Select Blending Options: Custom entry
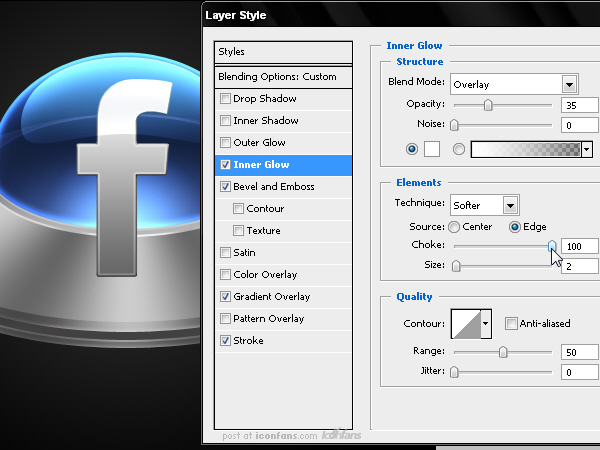The height and width of the screenshot is (450, 600). pos(283,77)
